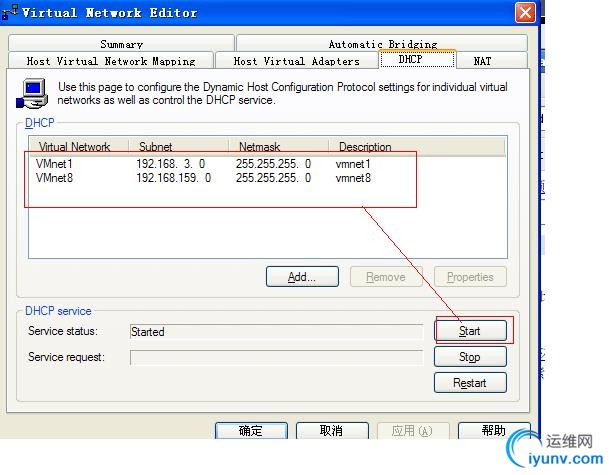Click the 应用(A) apply button

413,431
